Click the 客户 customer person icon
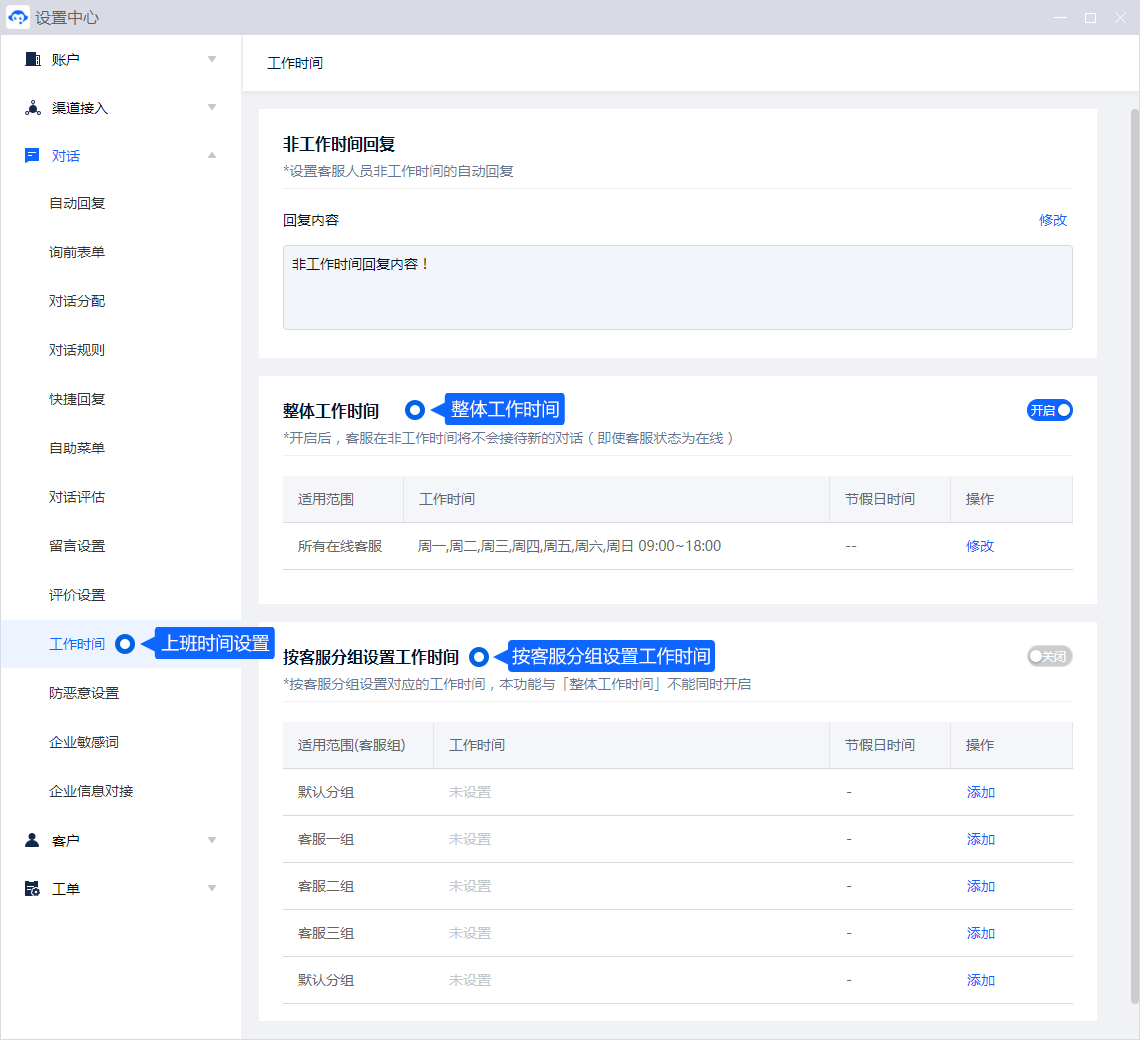 pos(32,840)
